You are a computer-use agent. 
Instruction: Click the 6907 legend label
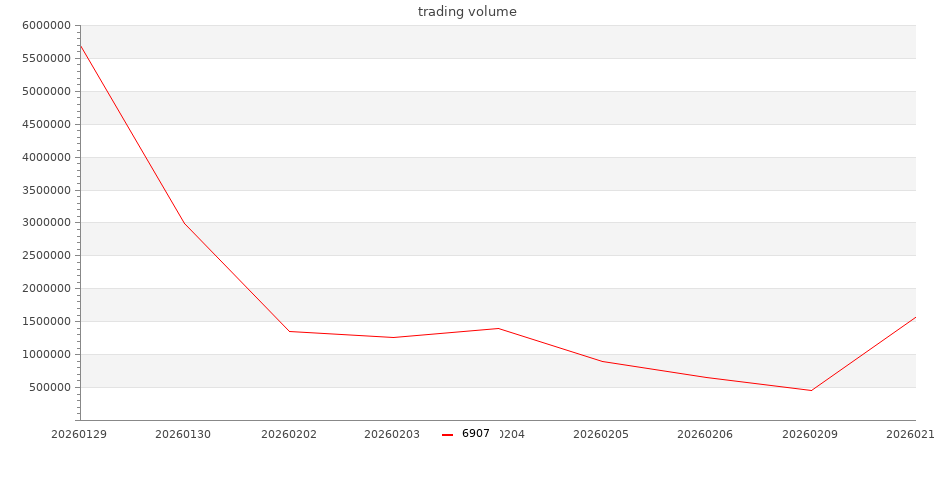point(476,434)
